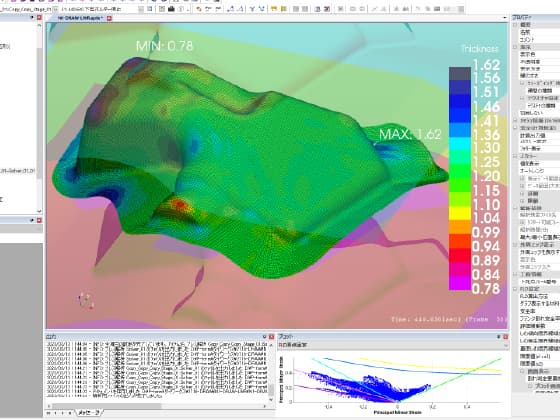Collapse the 概要 properties section
Image resolution: width=560 pixels, height=420 pixels.
tap(515, 25)
